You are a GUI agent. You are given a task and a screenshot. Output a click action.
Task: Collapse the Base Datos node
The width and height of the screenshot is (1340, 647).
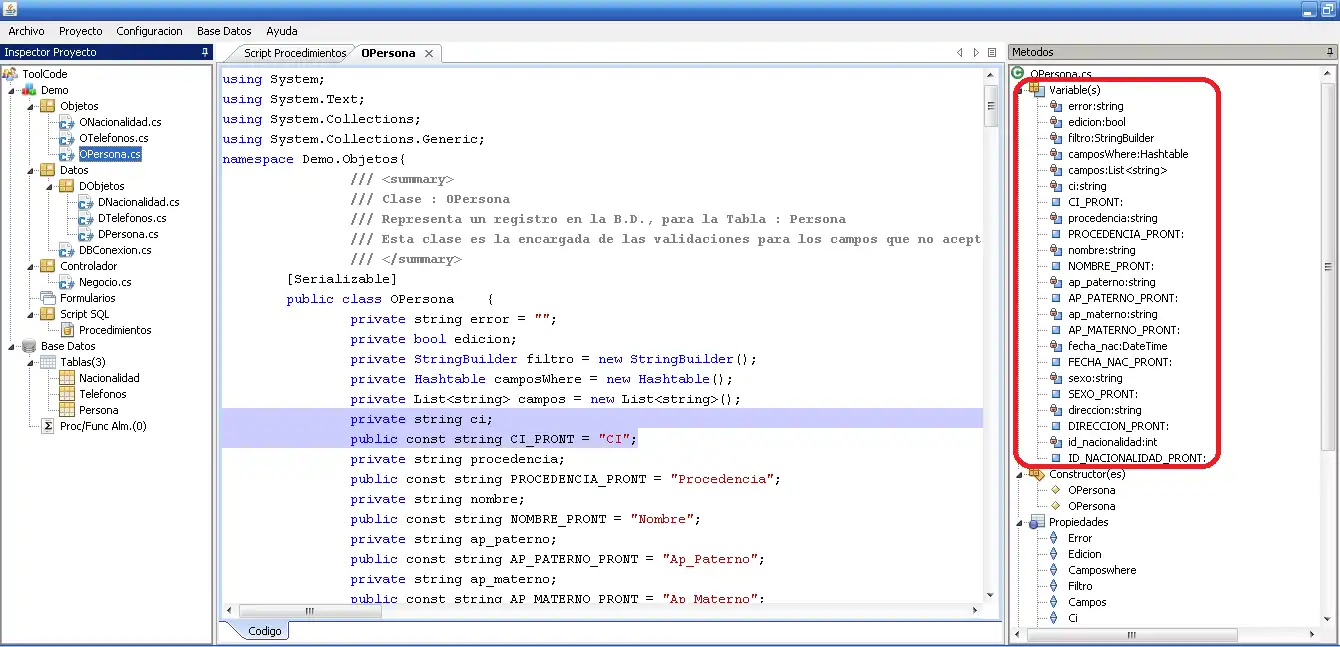[13, 346]
